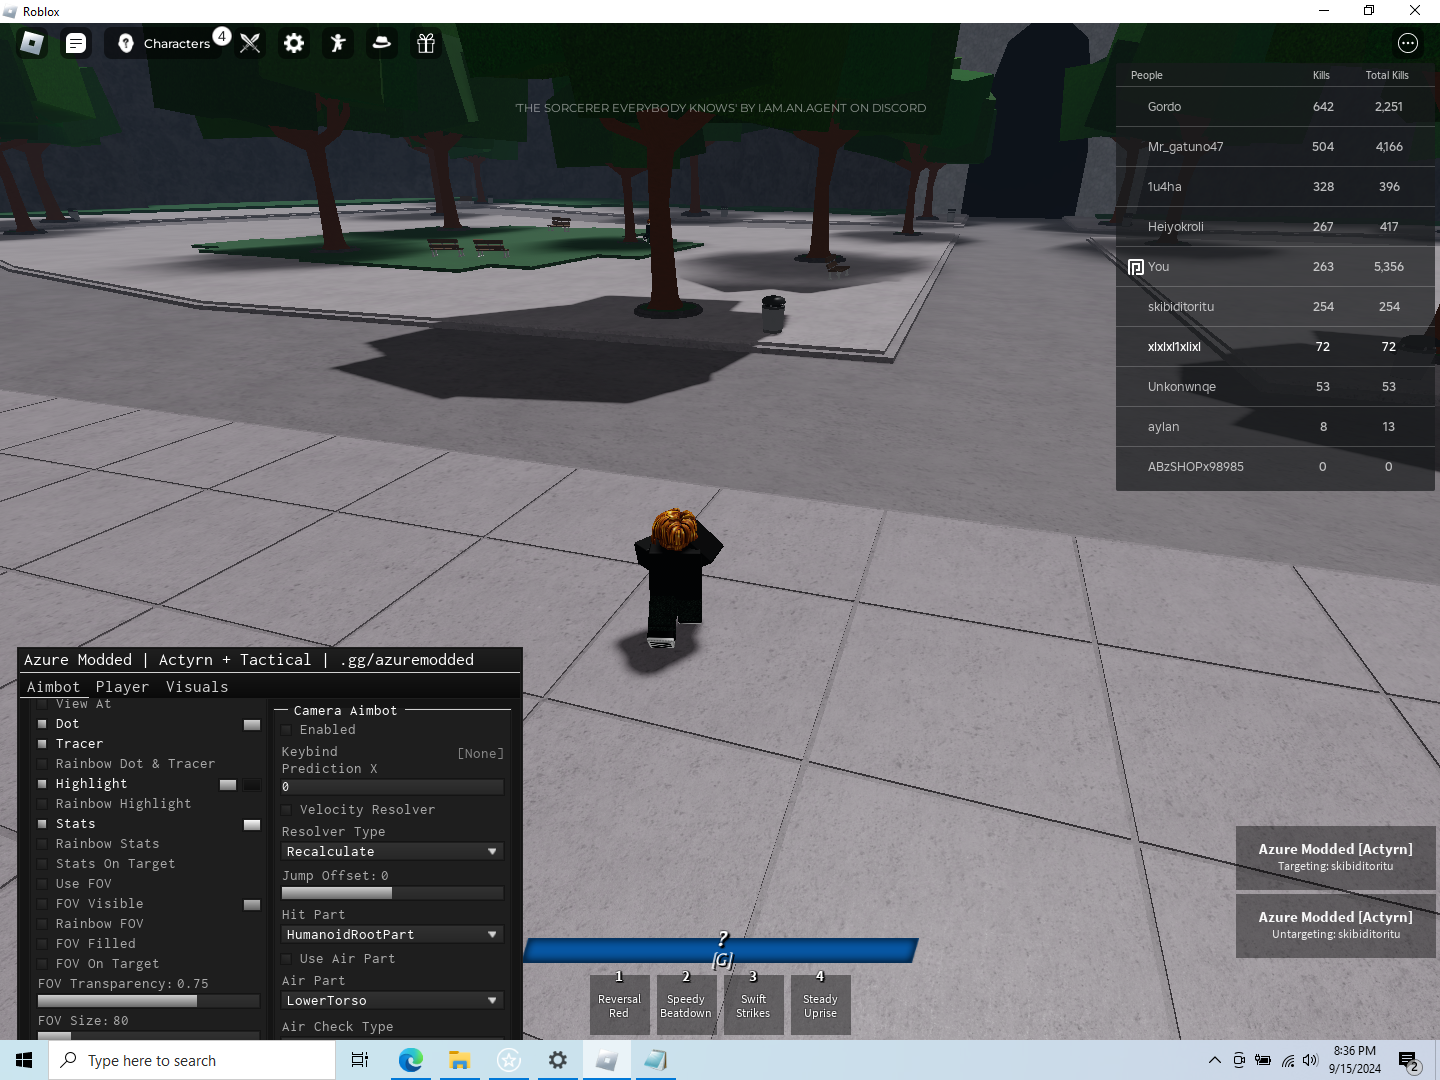Open the chat bubble icon
Image resolution: width=1440 pixels, height=1080 pixels.
tap(76, 43)
